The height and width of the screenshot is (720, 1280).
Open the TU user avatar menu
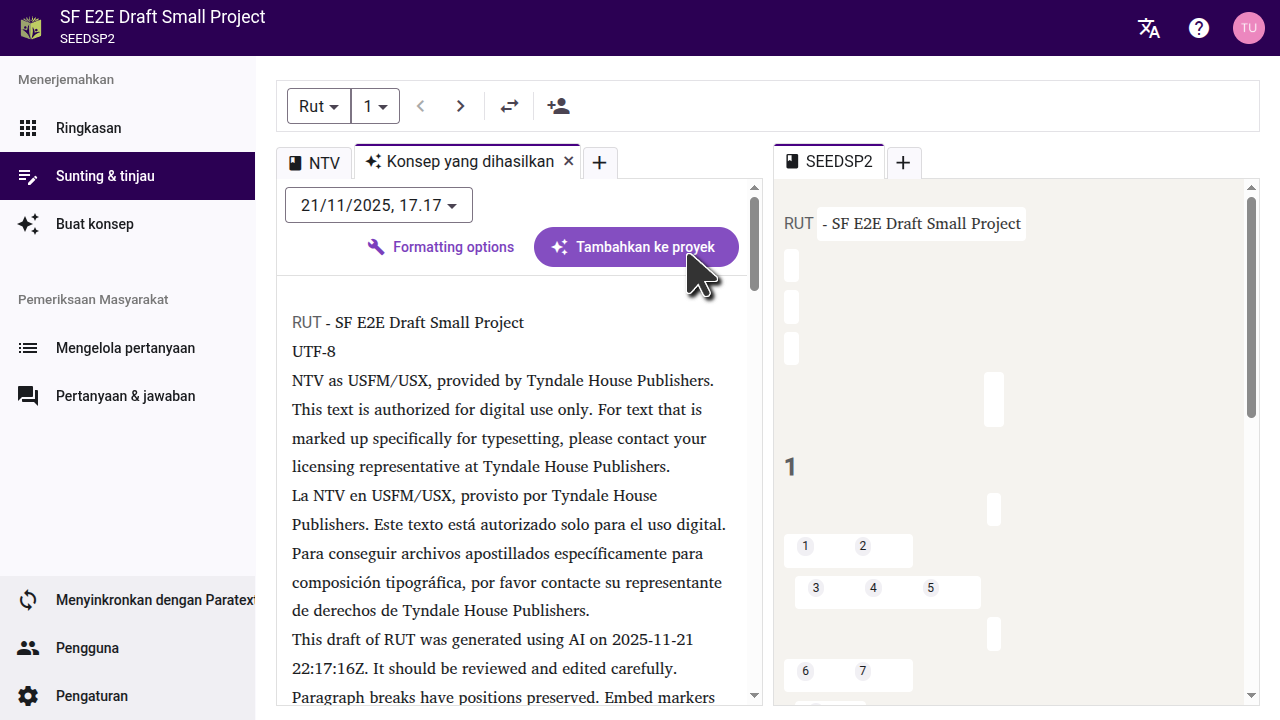[1248, 28]
